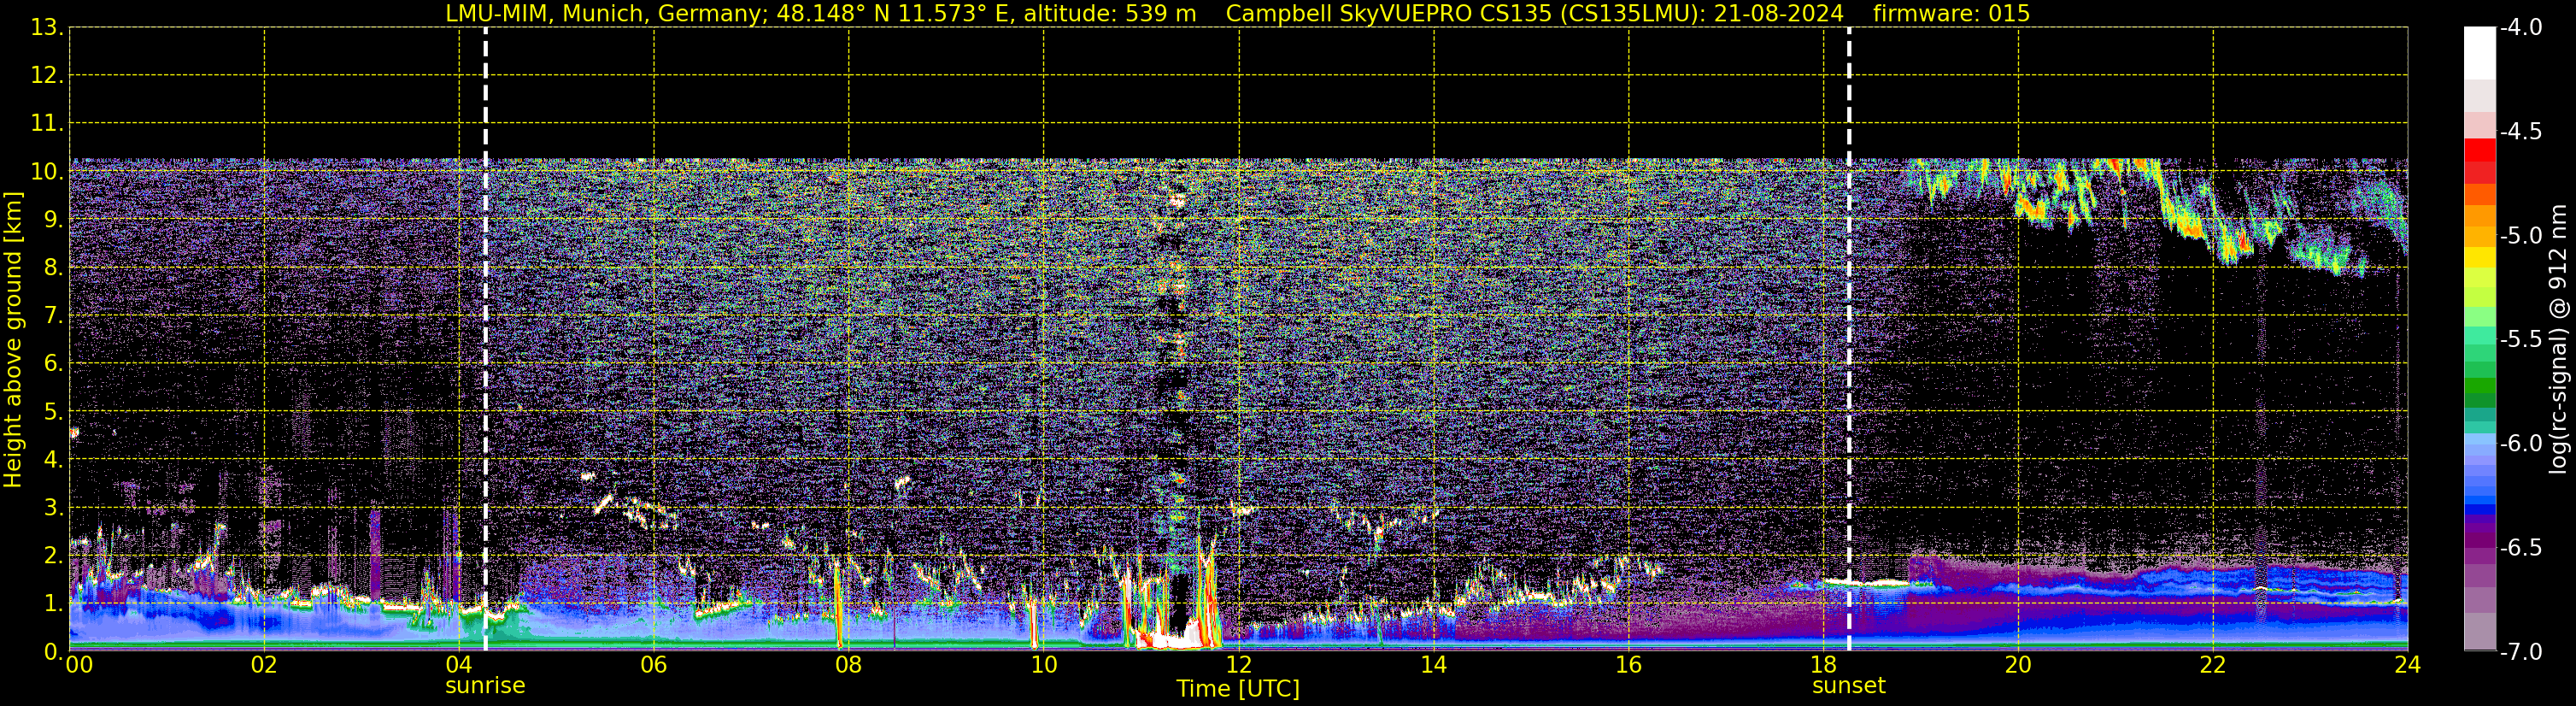Click the x-axis tick label 14
The image size is (2576, 706).
(x=1433, y=664)
